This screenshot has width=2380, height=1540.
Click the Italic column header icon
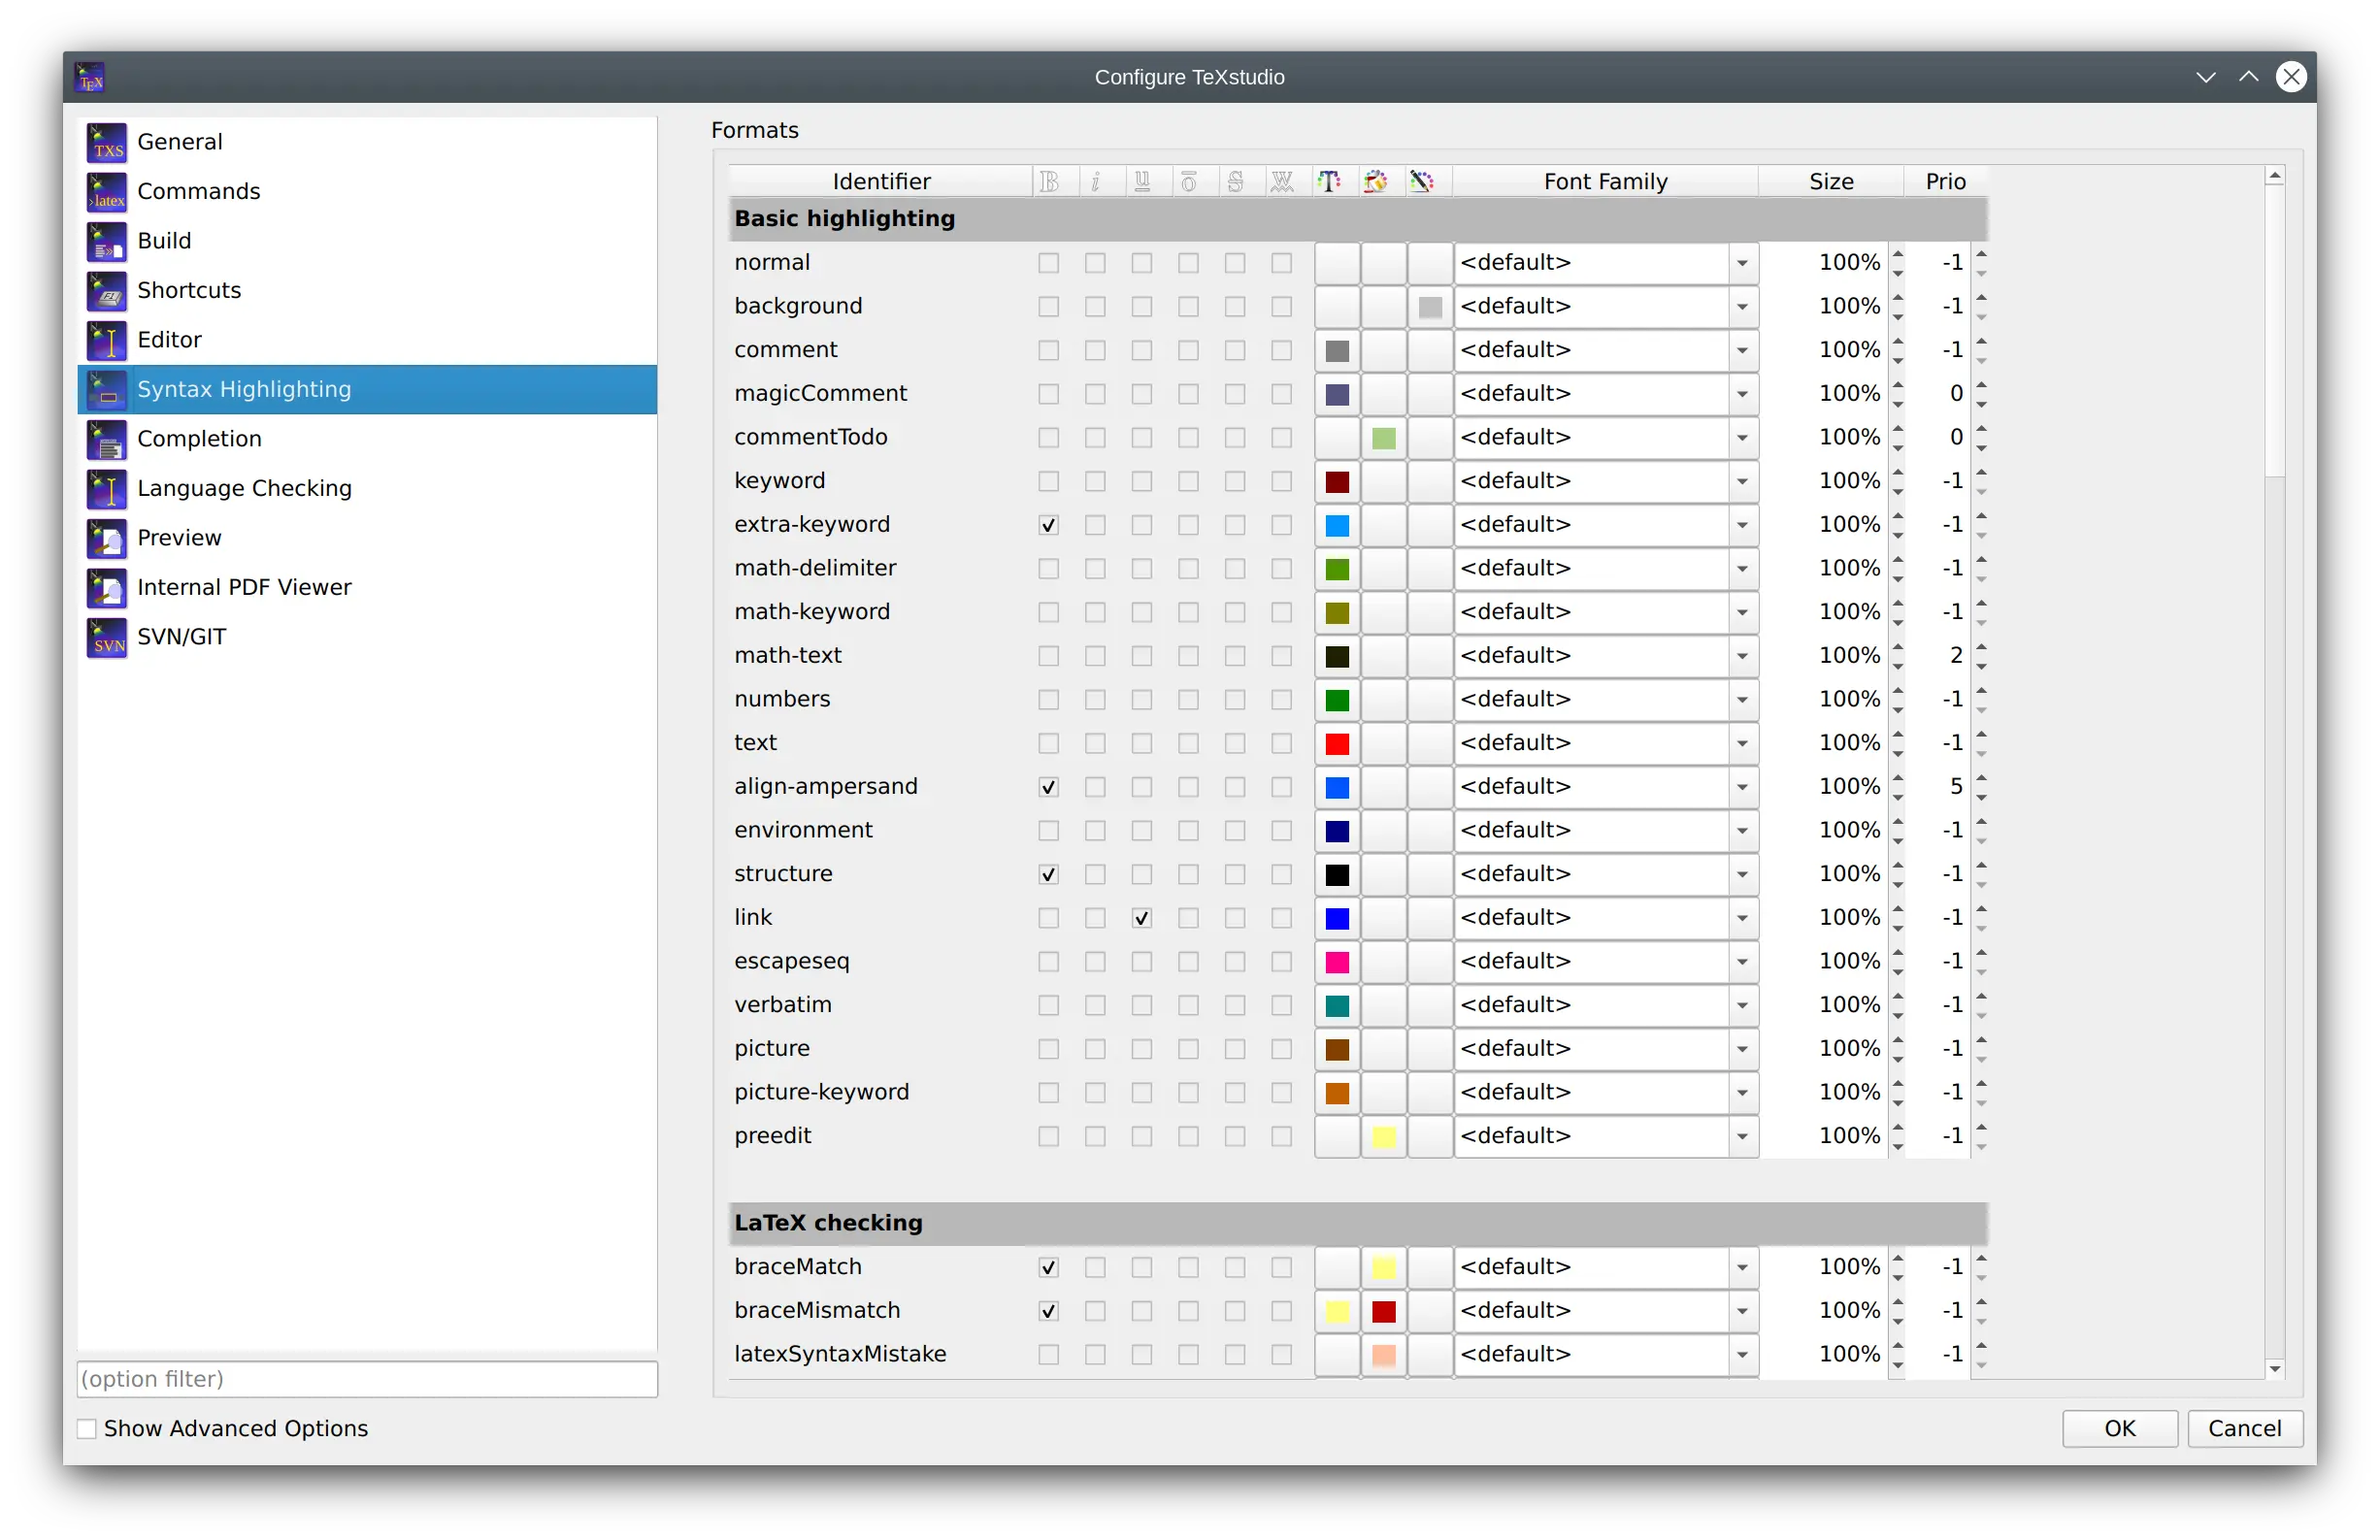coord(1096,181)
